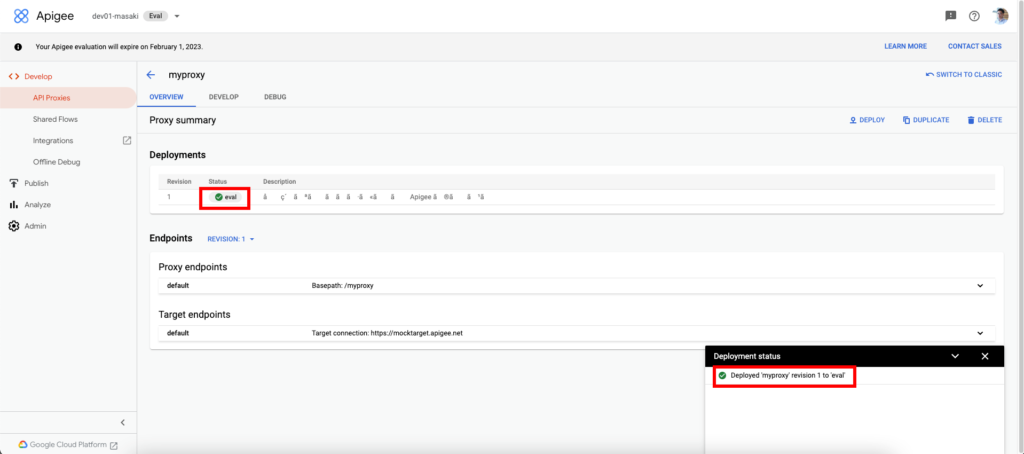Switch to the Debug tab
This screenshot has width=1024, height=454.
pos(275,96)
